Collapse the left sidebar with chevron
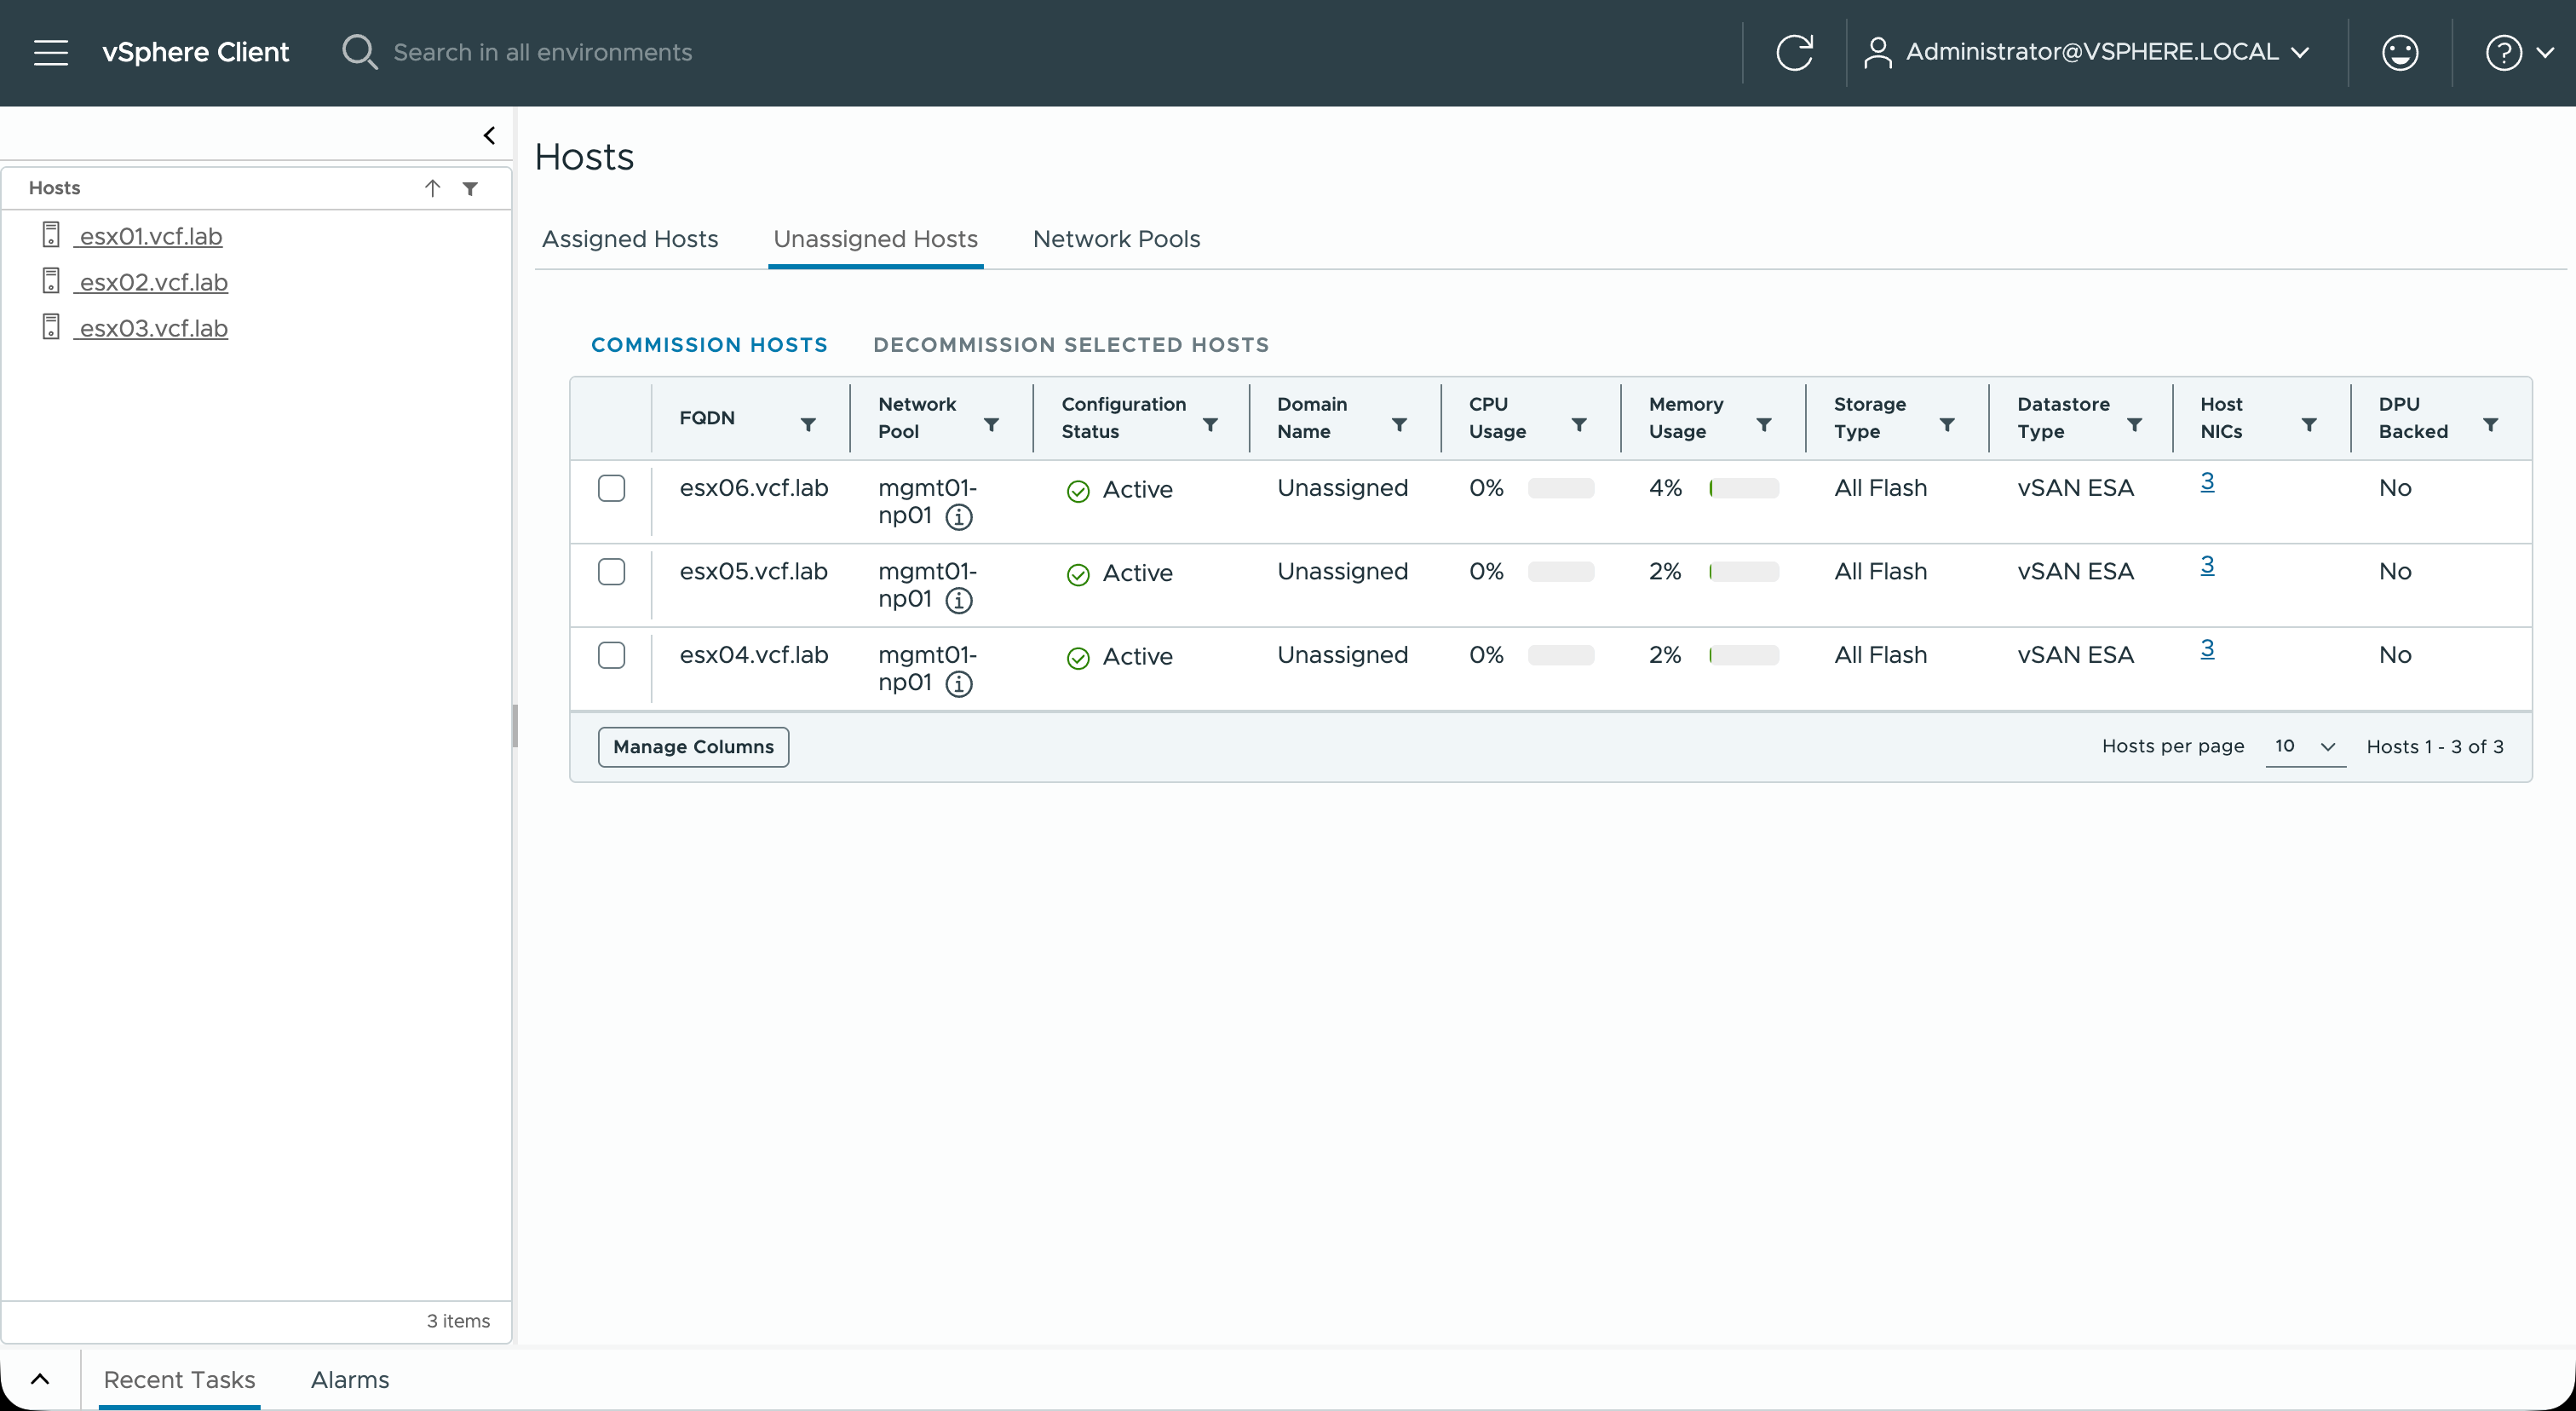The image size is (2576, 1411). (x=489, y=135)
